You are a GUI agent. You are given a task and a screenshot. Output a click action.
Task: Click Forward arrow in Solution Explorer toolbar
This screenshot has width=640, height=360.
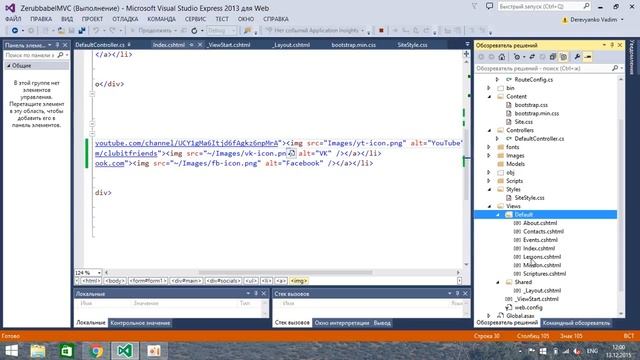tap(491, 57)
